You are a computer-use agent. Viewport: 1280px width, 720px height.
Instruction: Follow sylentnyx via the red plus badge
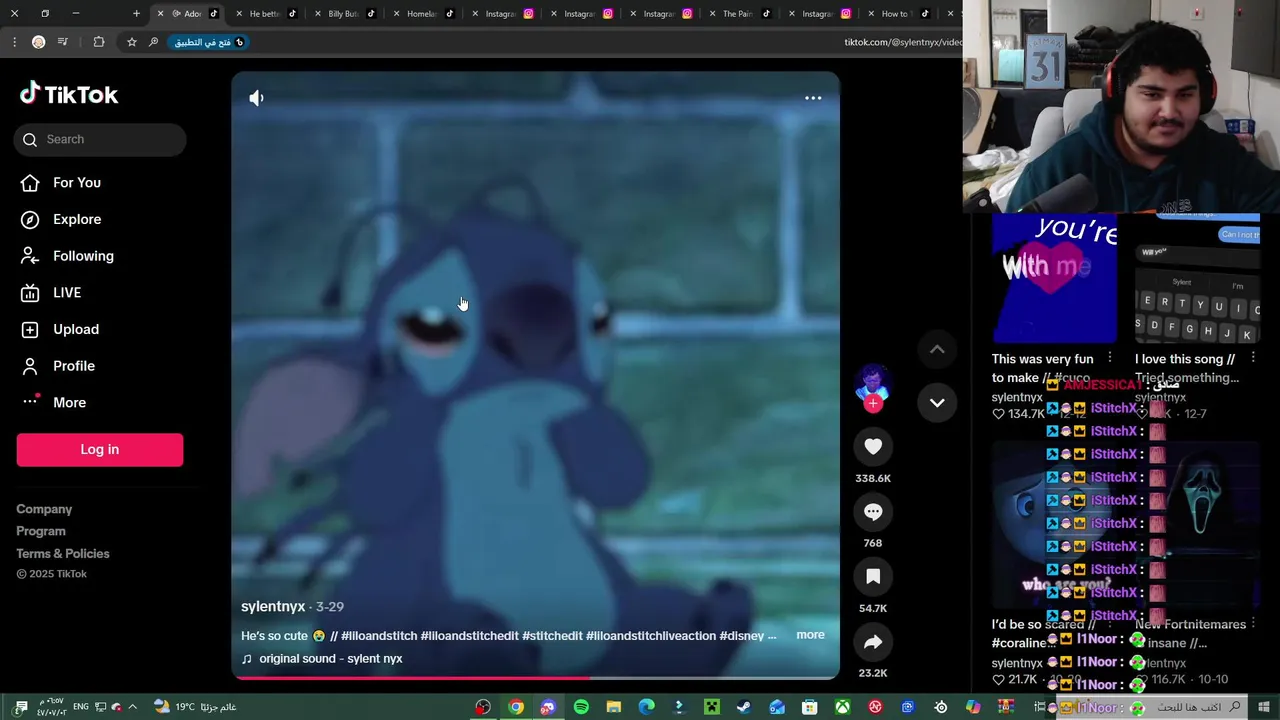click(873, 403)
